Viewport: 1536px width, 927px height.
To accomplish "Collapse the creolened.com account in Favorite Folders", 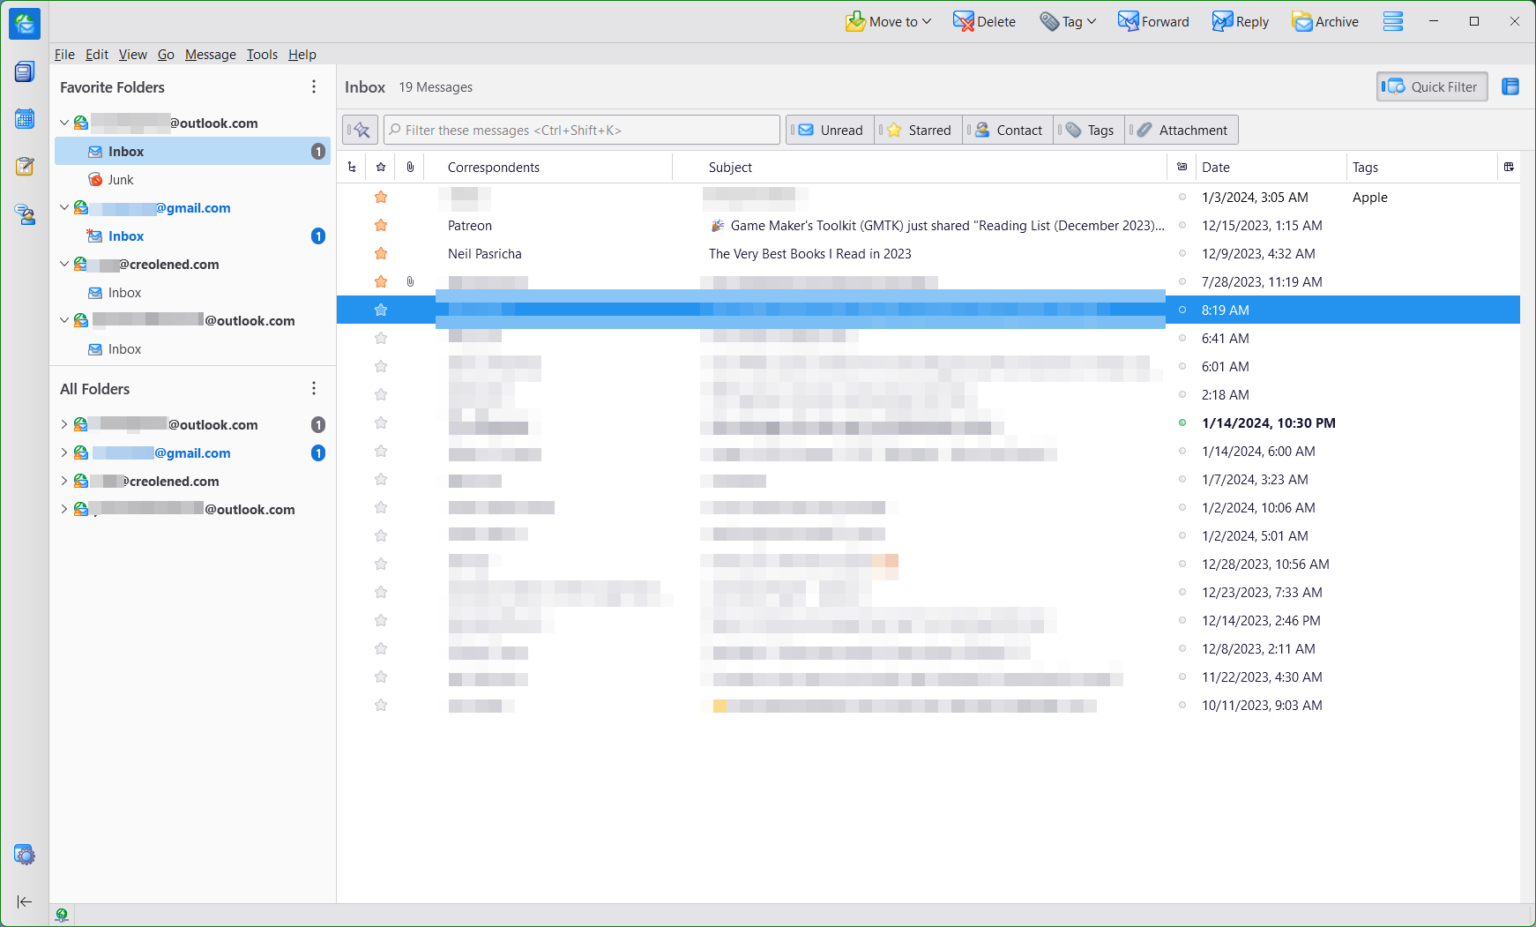I will pyautogui.click(x=64, y=264).
